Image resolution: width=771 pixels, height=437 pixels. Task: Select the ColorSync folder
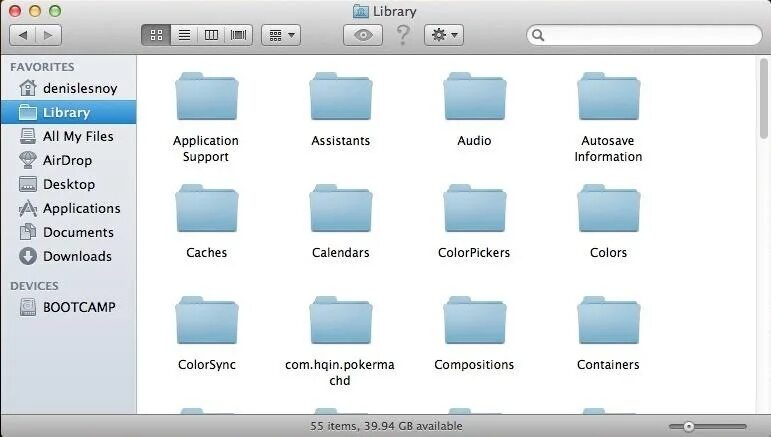coord(207,321)
